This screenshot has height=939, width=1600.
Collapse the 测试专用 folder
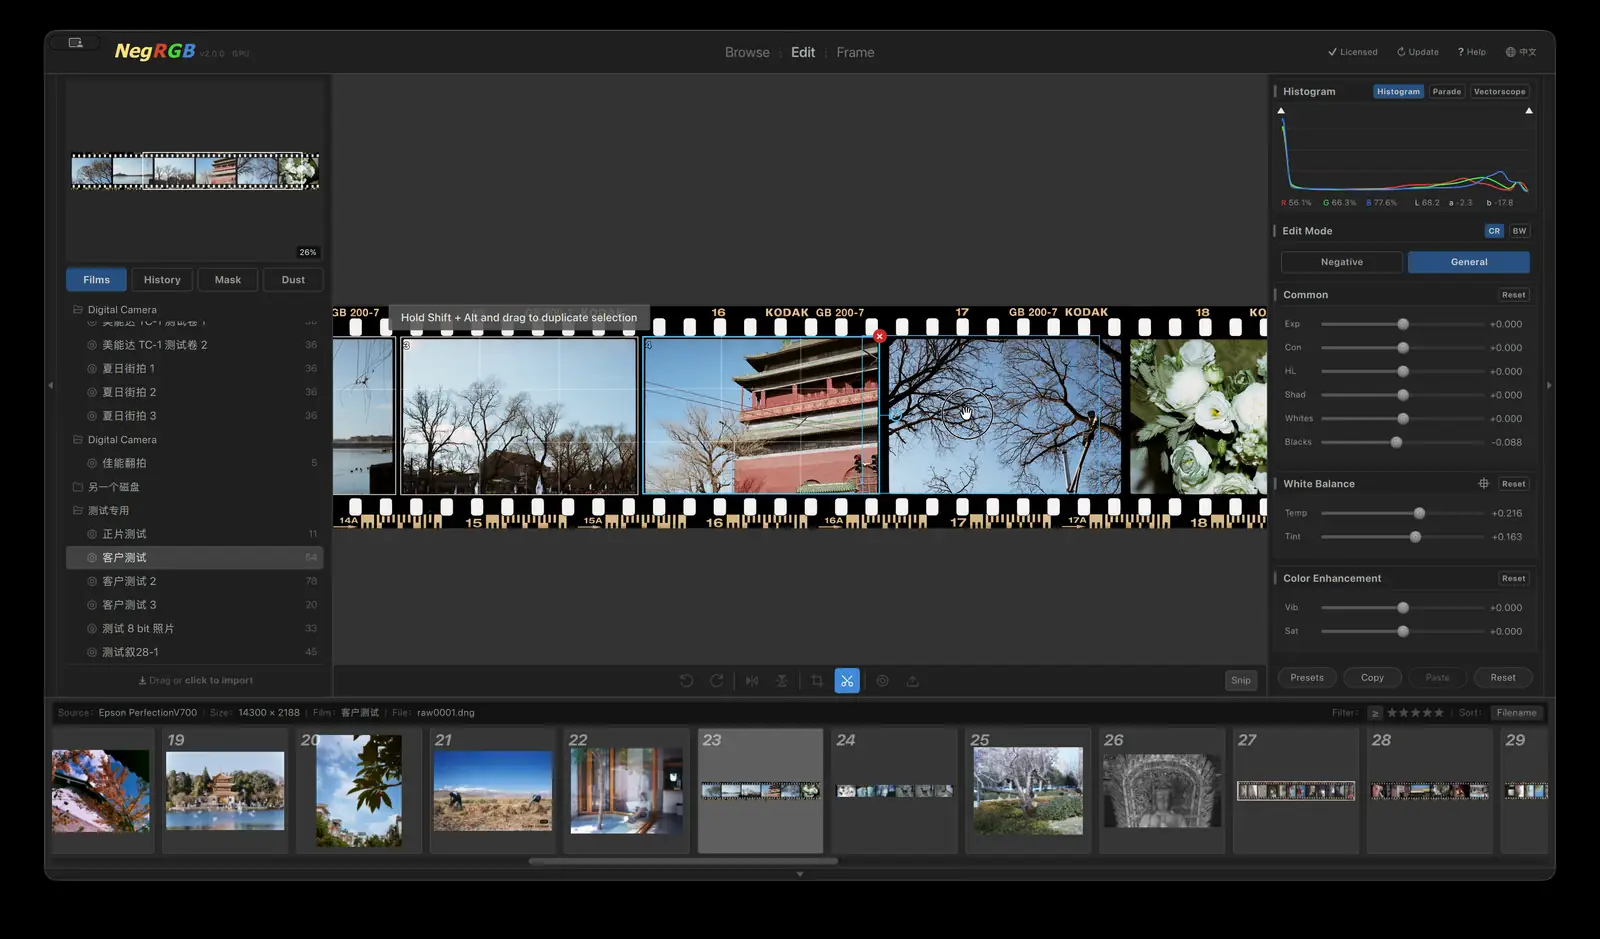(x=78, y=511)
